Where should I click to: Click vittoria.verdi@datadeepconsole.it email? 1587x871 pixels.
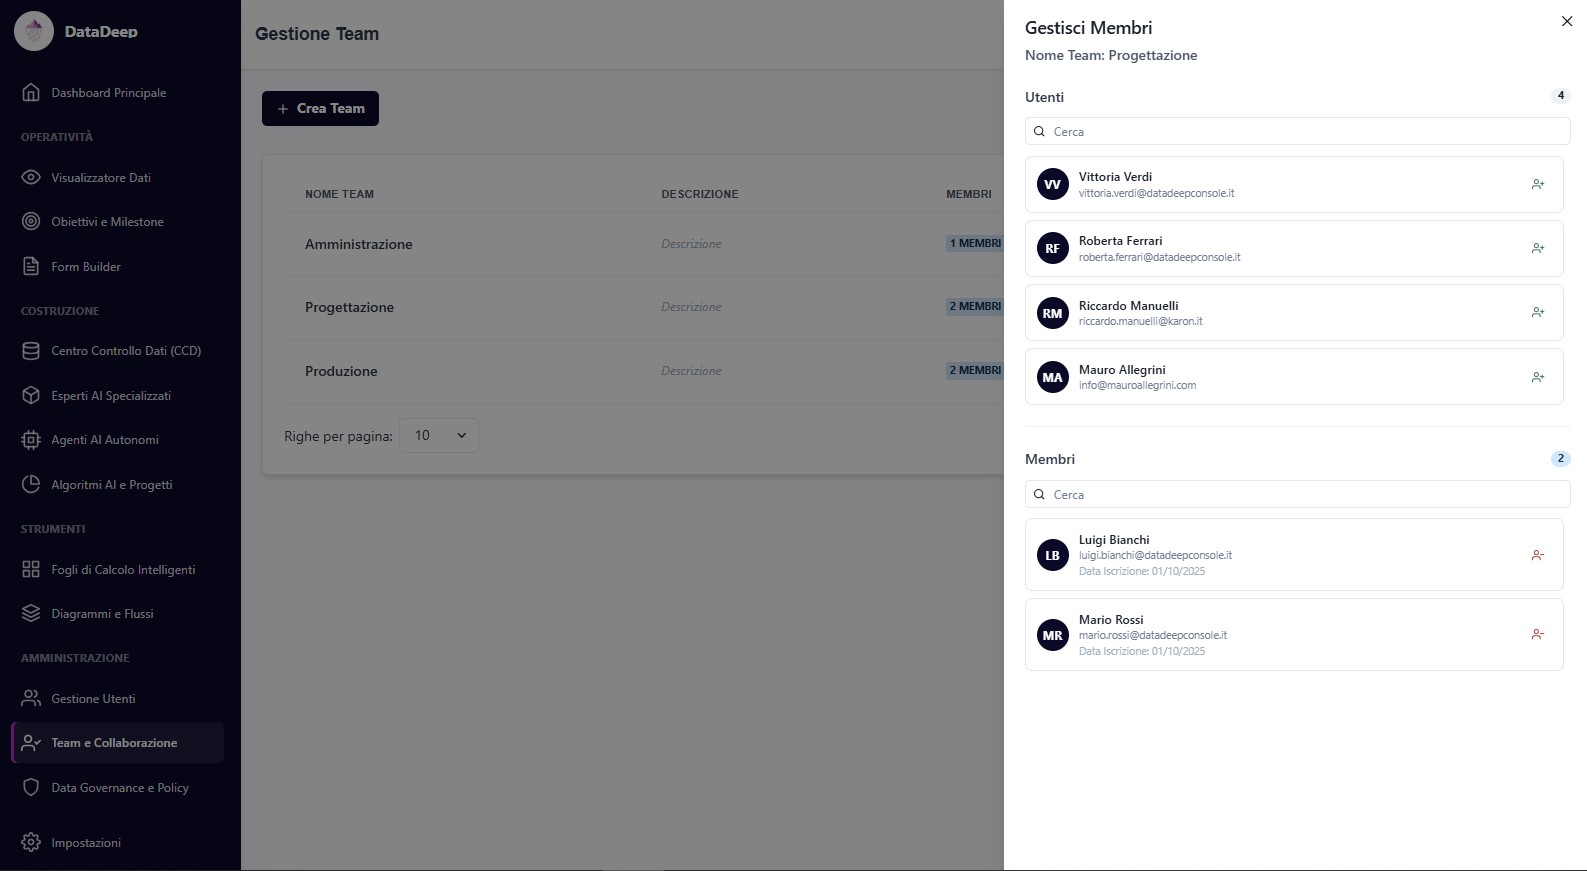click(x=1156, y=193)
